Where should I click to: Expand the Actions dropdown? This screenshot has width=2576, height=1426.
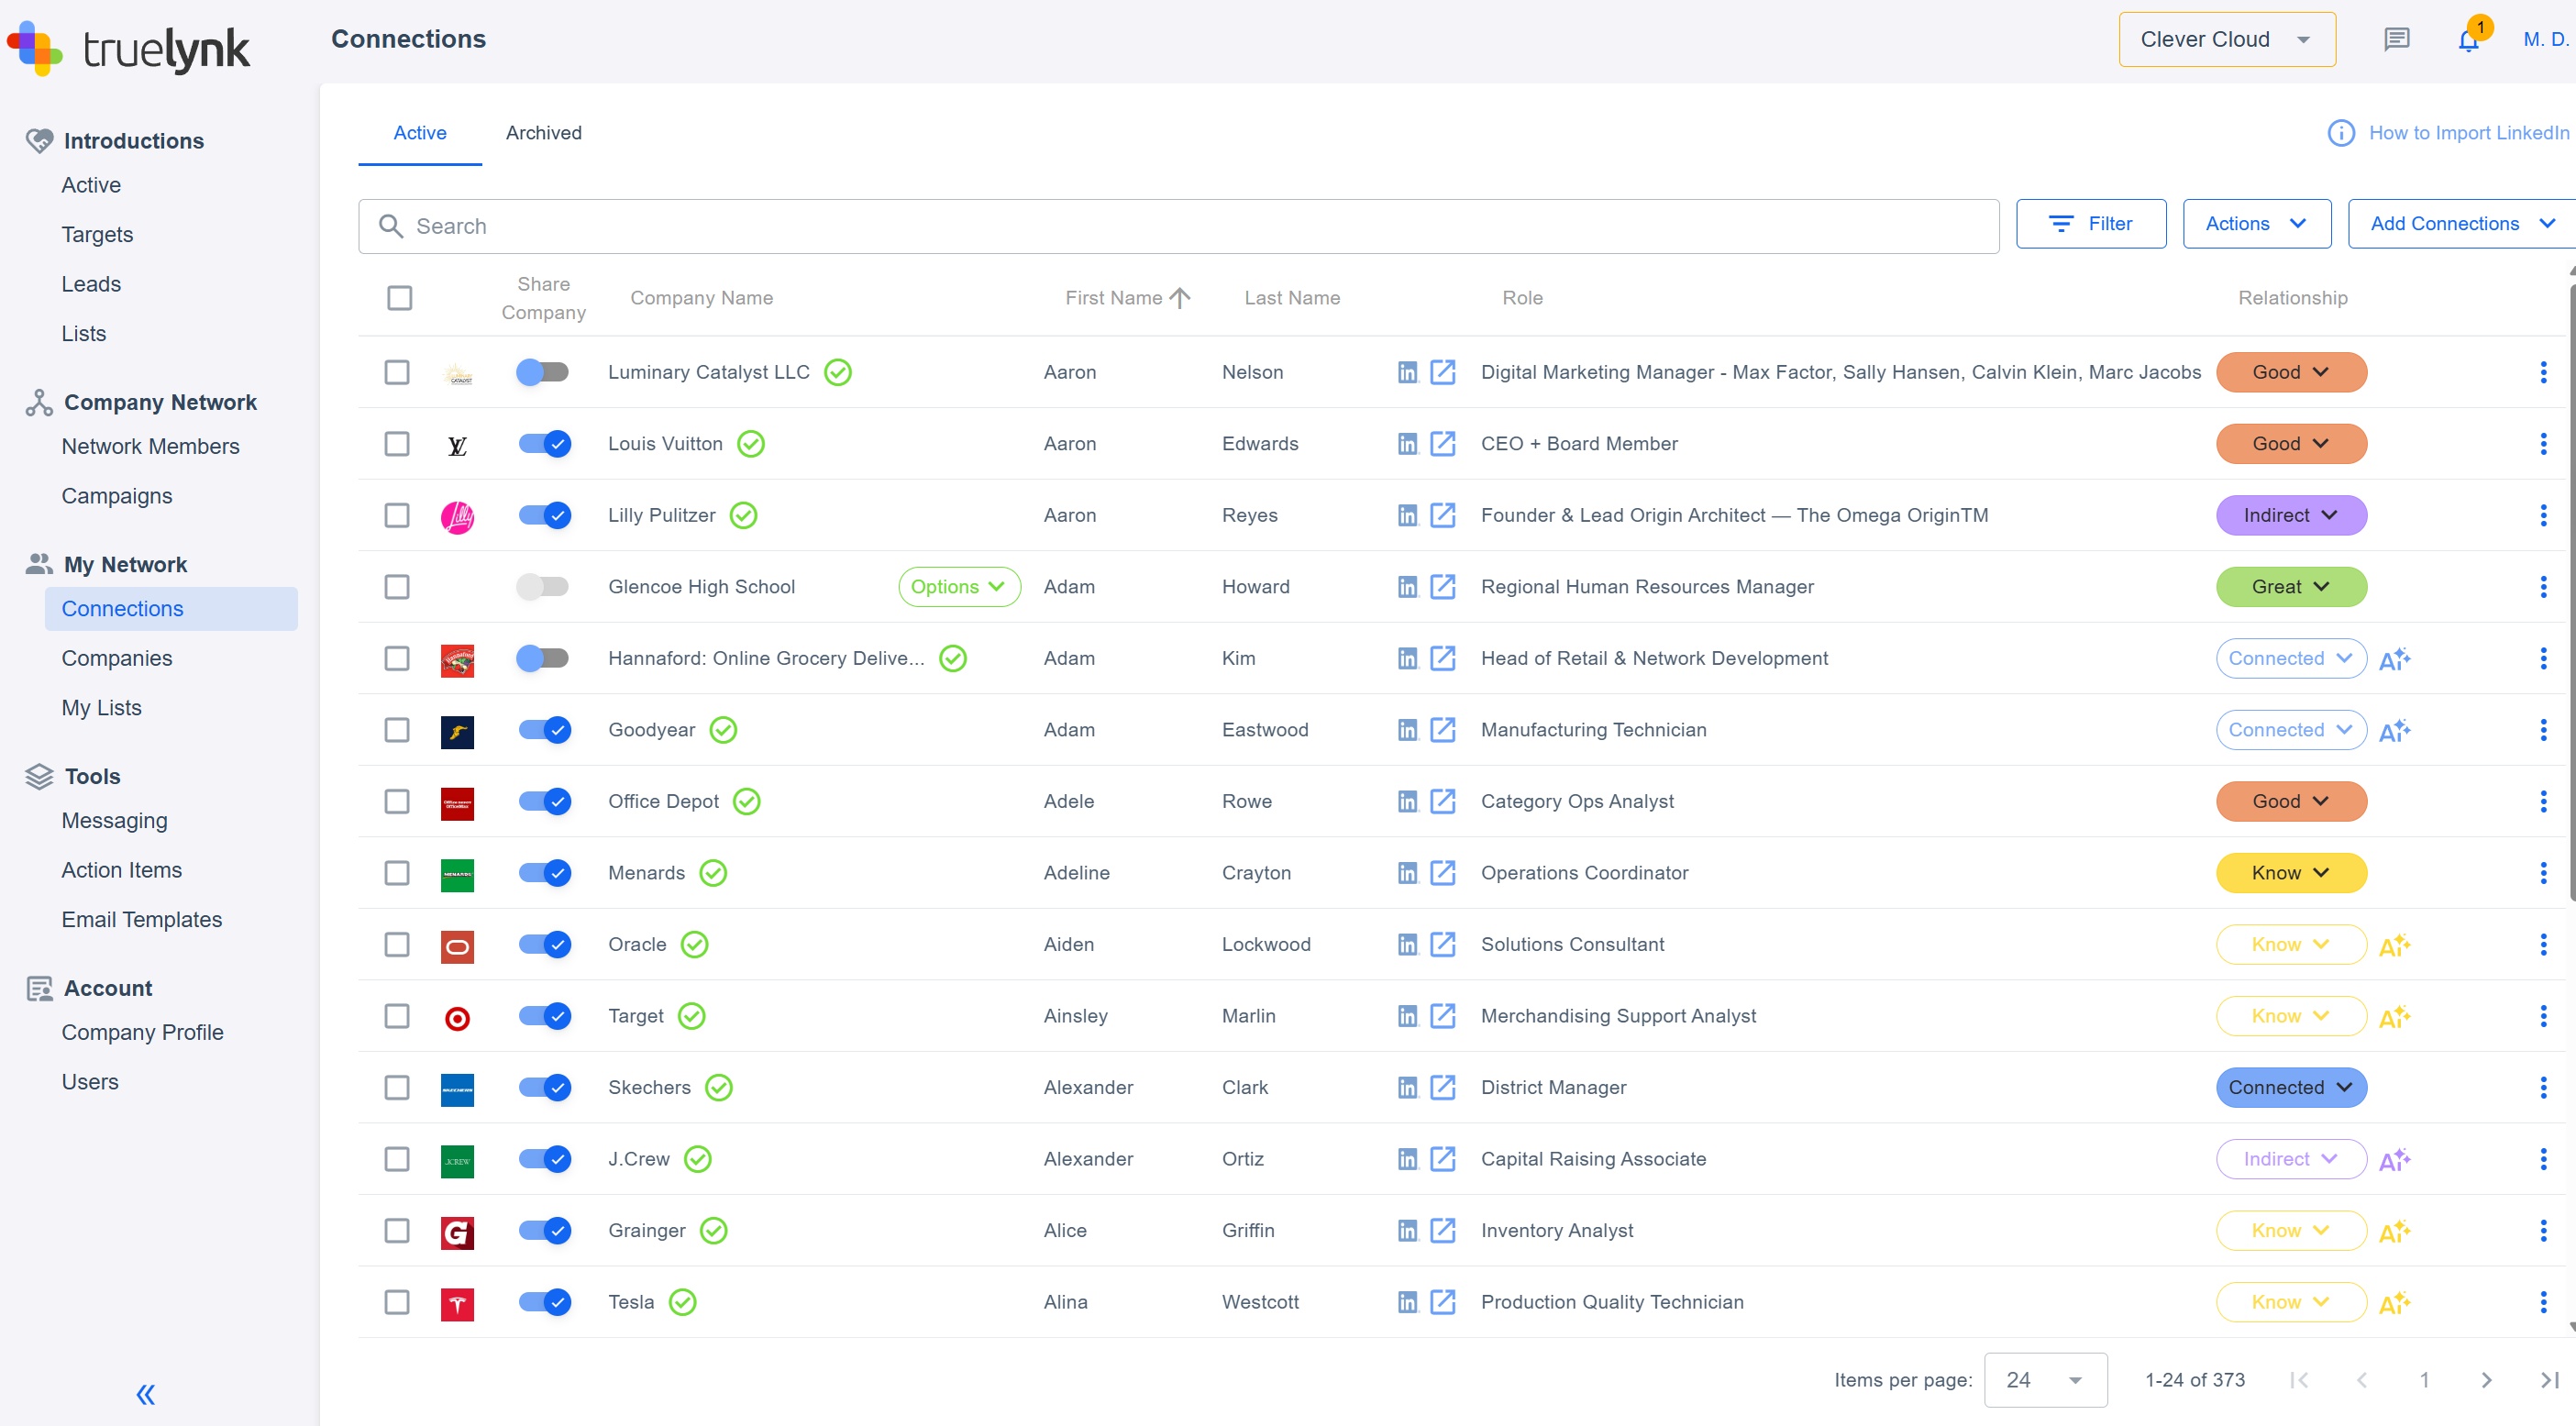coord(2256,224)
